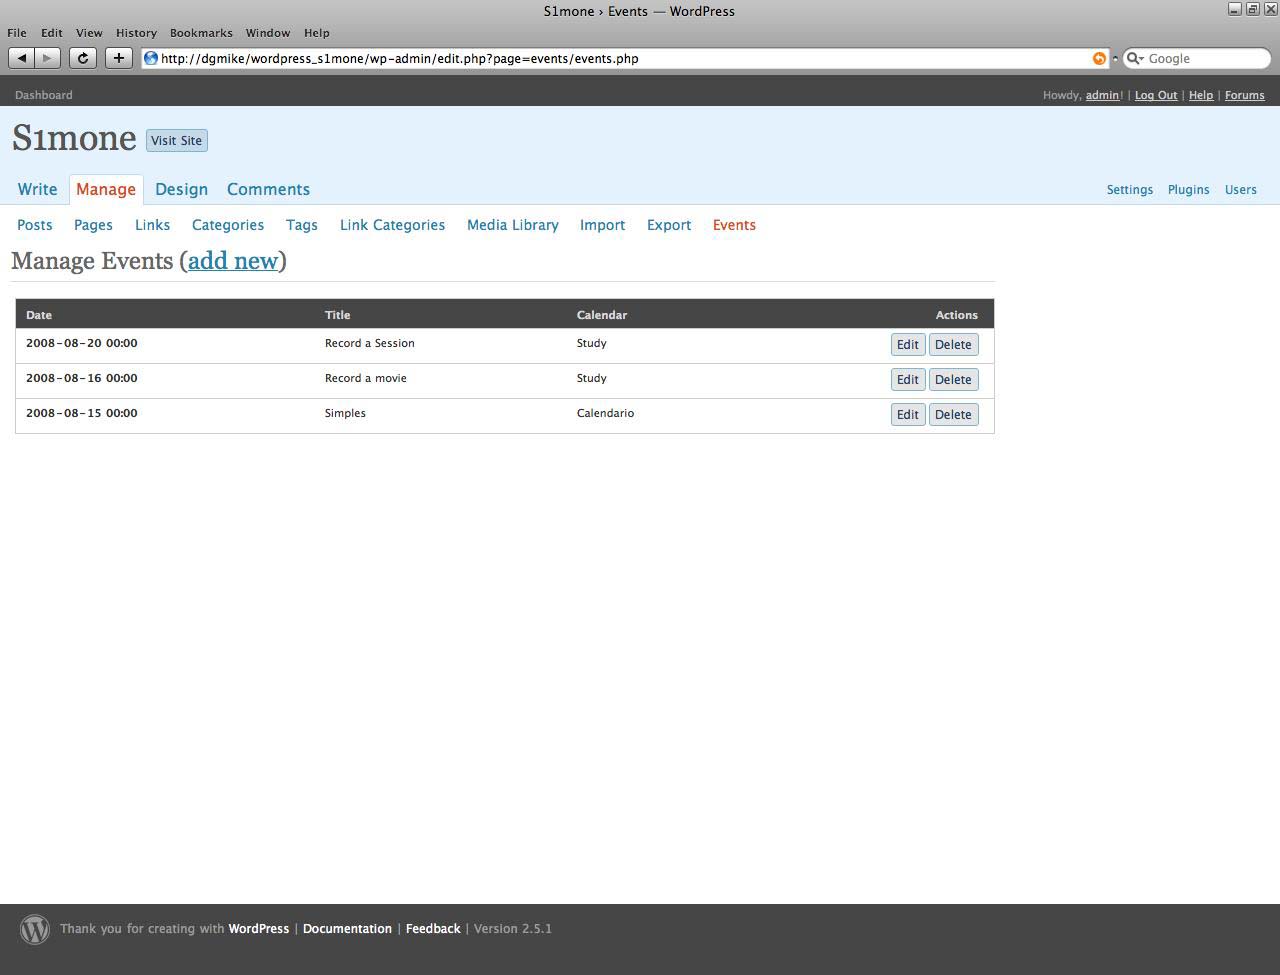
Task: Go to the Export page
Action: coord(669,225)
